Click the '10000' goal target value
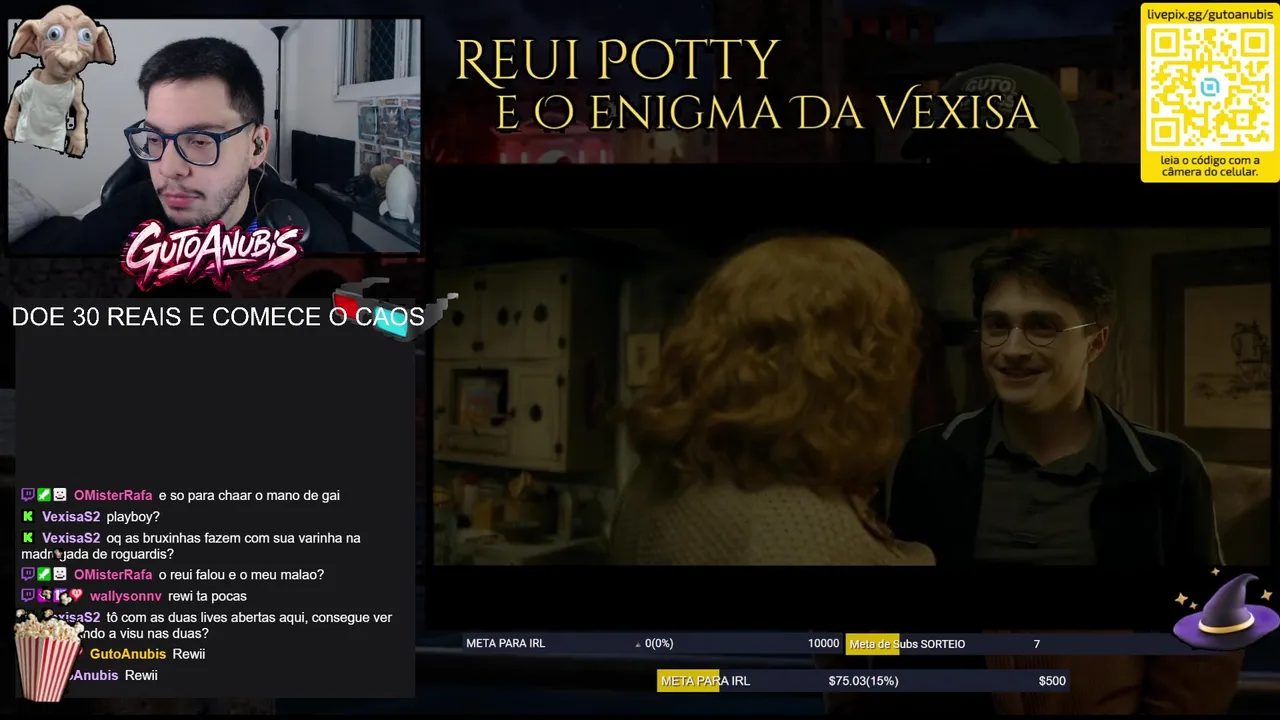The image size is (1280, 720). (x=823, y=644)
